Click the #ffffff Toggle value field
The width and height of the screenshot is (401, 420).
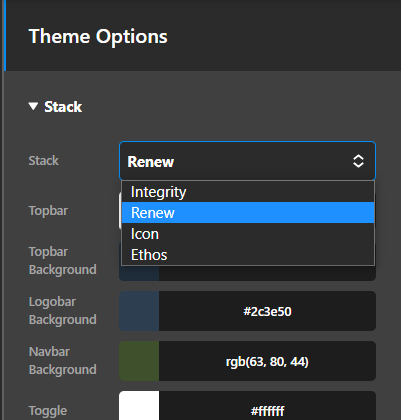pyautogui.click(x=267, y=406)
